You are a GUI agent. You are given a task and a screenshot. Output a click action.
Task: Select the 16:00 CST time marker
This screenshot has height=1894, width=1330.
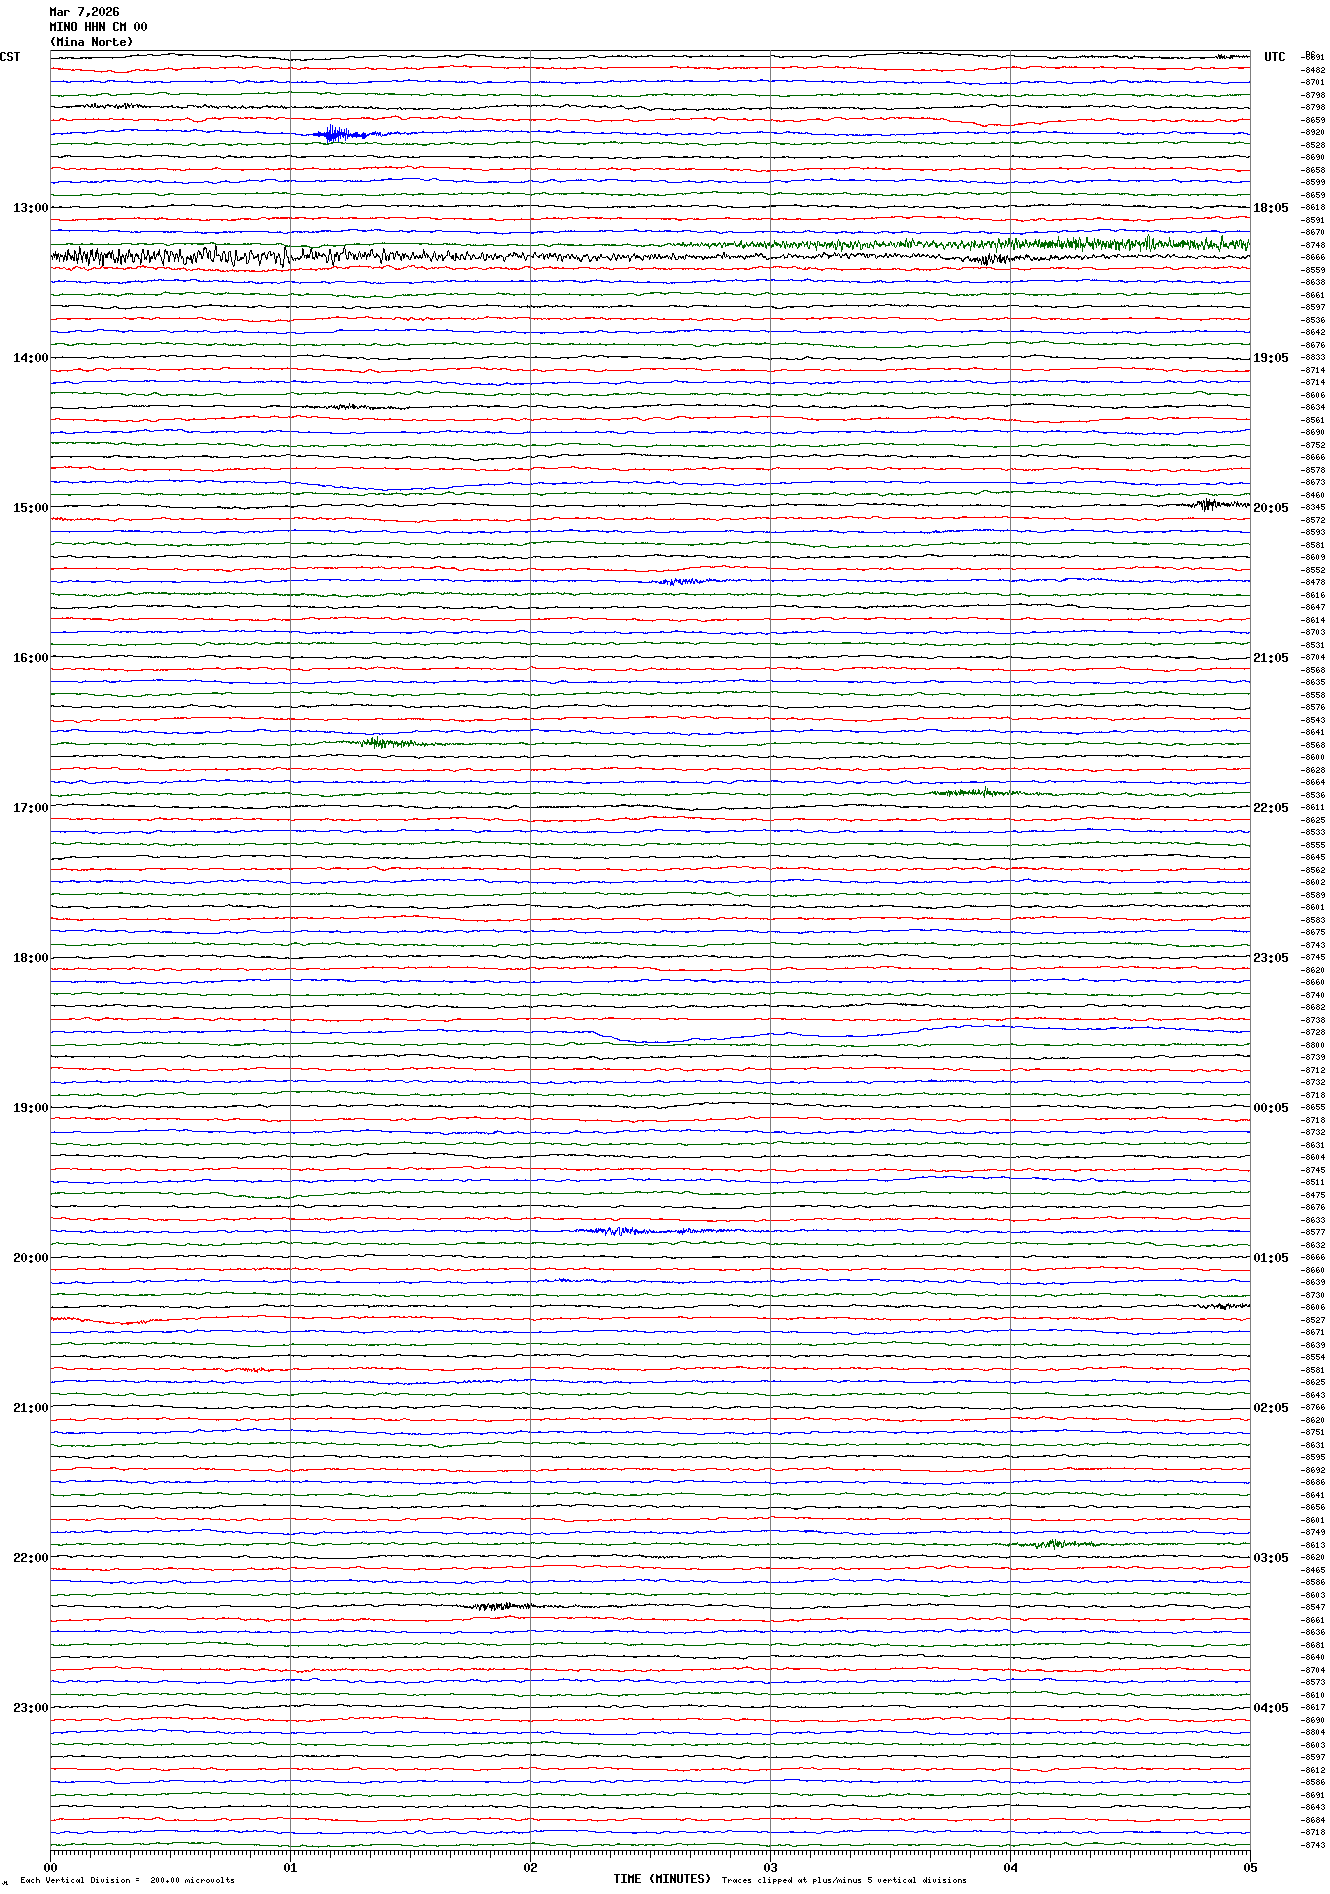tap(30, 658)
